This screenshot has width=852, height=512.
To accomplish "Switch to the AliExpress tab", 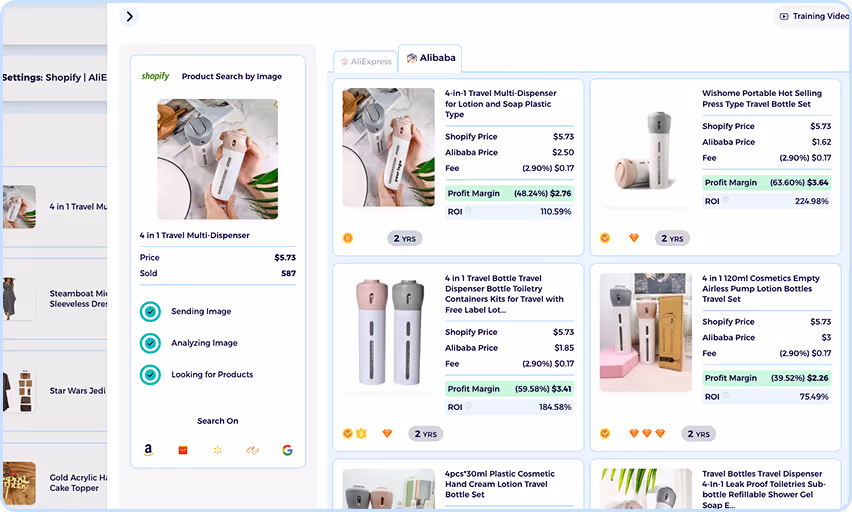I will point(366,61).
